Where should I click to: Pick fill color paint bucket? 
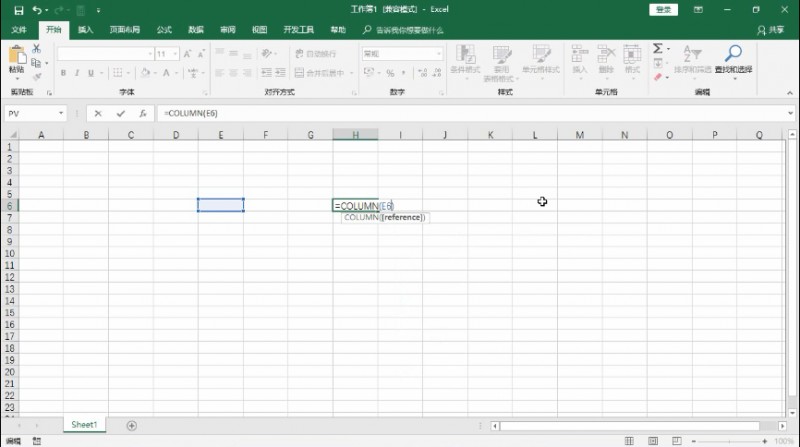(145, 73)
